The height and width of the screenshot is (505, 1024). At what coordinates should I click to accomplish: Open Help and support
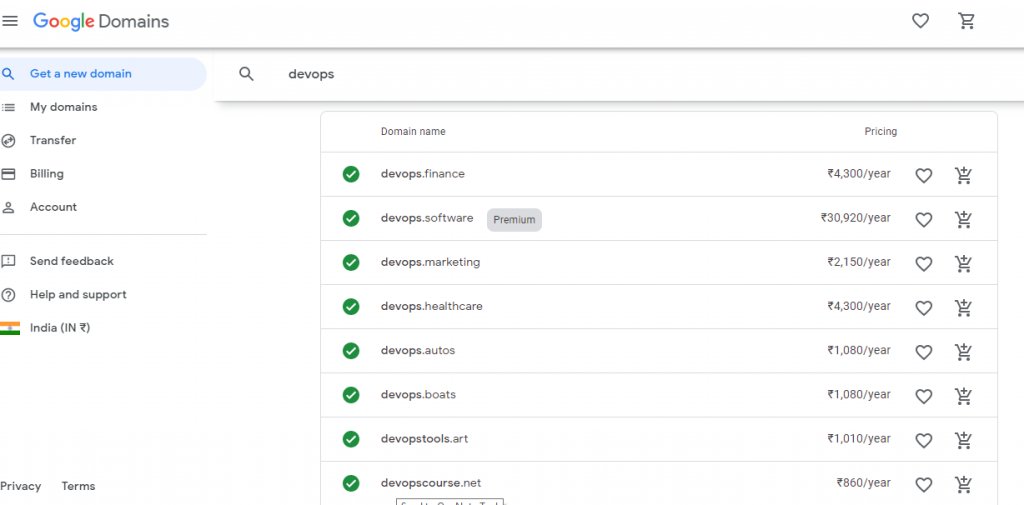coord(78,295)
